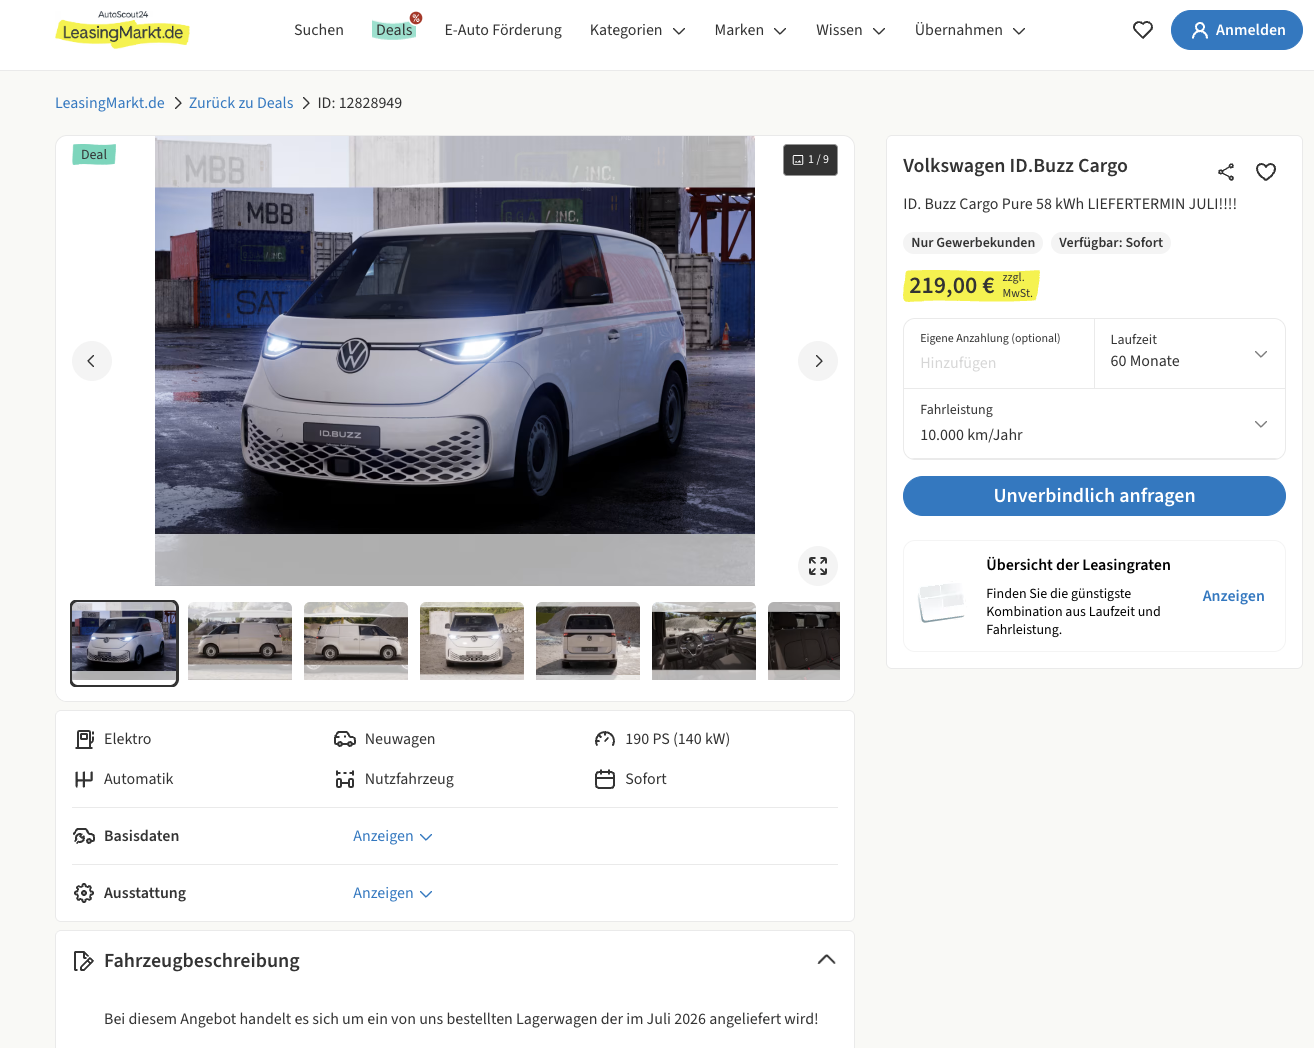Open the Marken menu

pyautogui.click(x=750, y=30)
